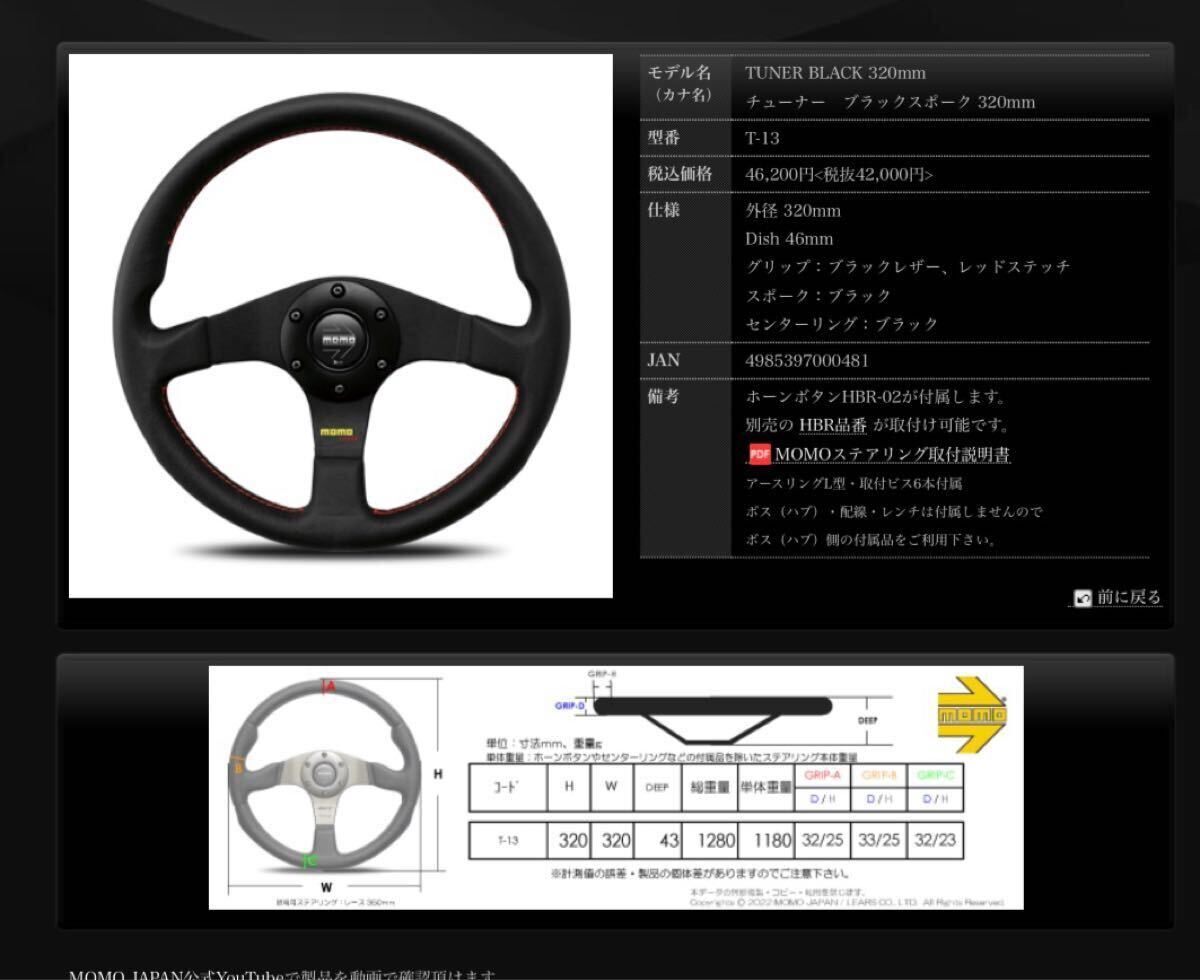Click the 税込価格 row label
1200x980 pixels.
tap(680, 174)
